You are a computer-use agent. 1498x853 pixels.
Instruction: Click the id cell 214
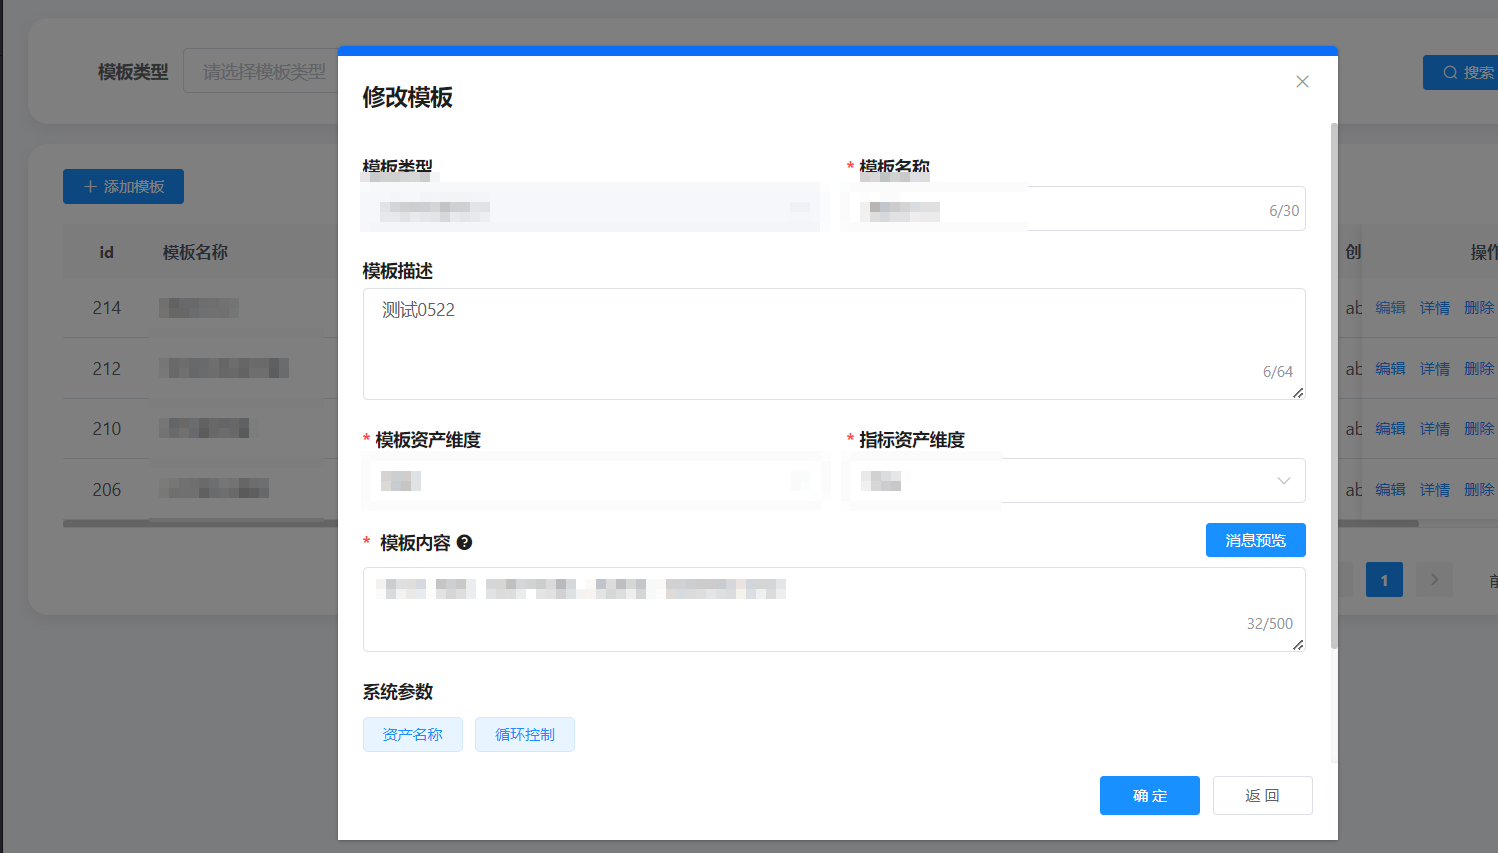pos(107,308)
